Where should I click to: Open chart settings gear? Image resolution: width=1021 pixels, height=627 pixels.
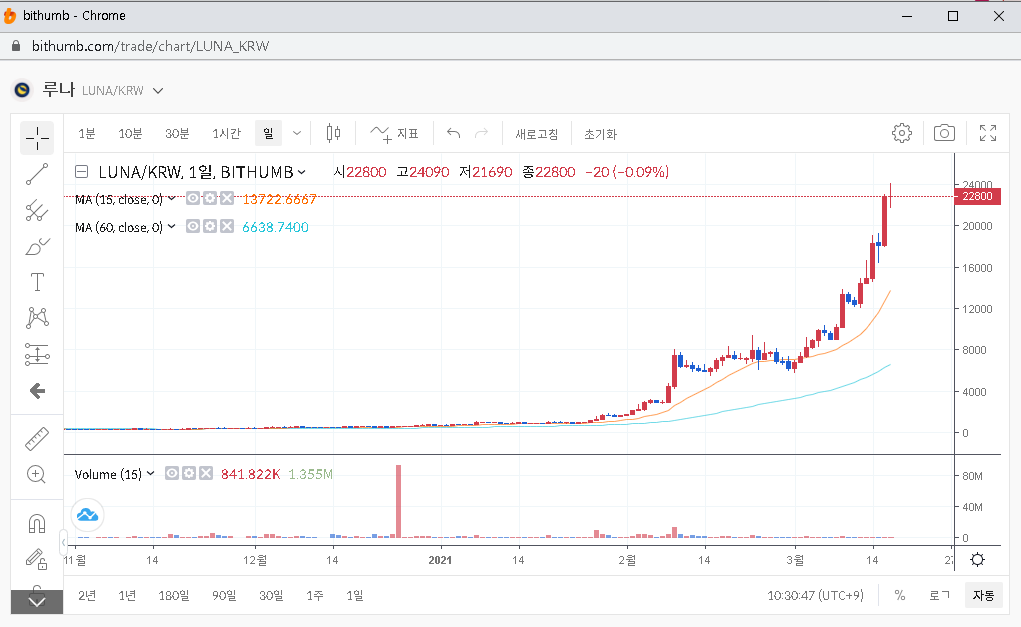coord(901,133)
